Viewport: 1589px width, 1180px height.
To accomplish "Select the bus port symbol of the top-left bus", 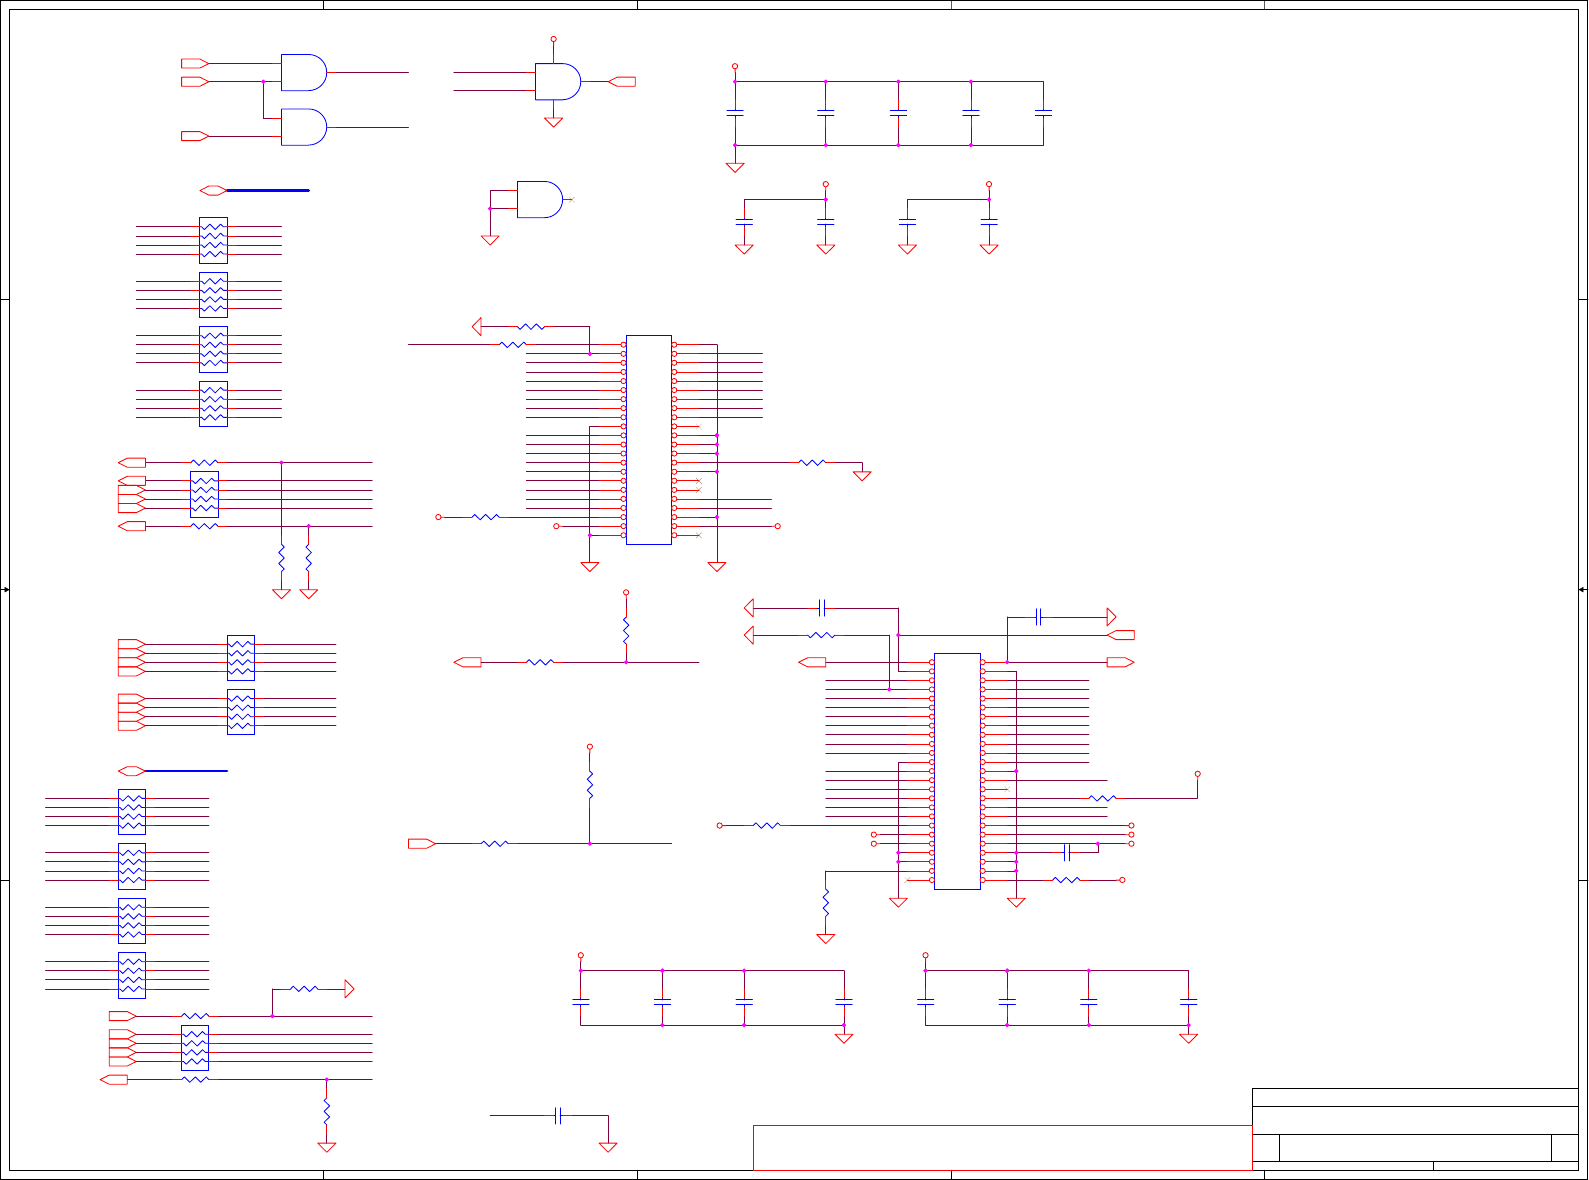I will pyautogui.click(x=213, y=190).
